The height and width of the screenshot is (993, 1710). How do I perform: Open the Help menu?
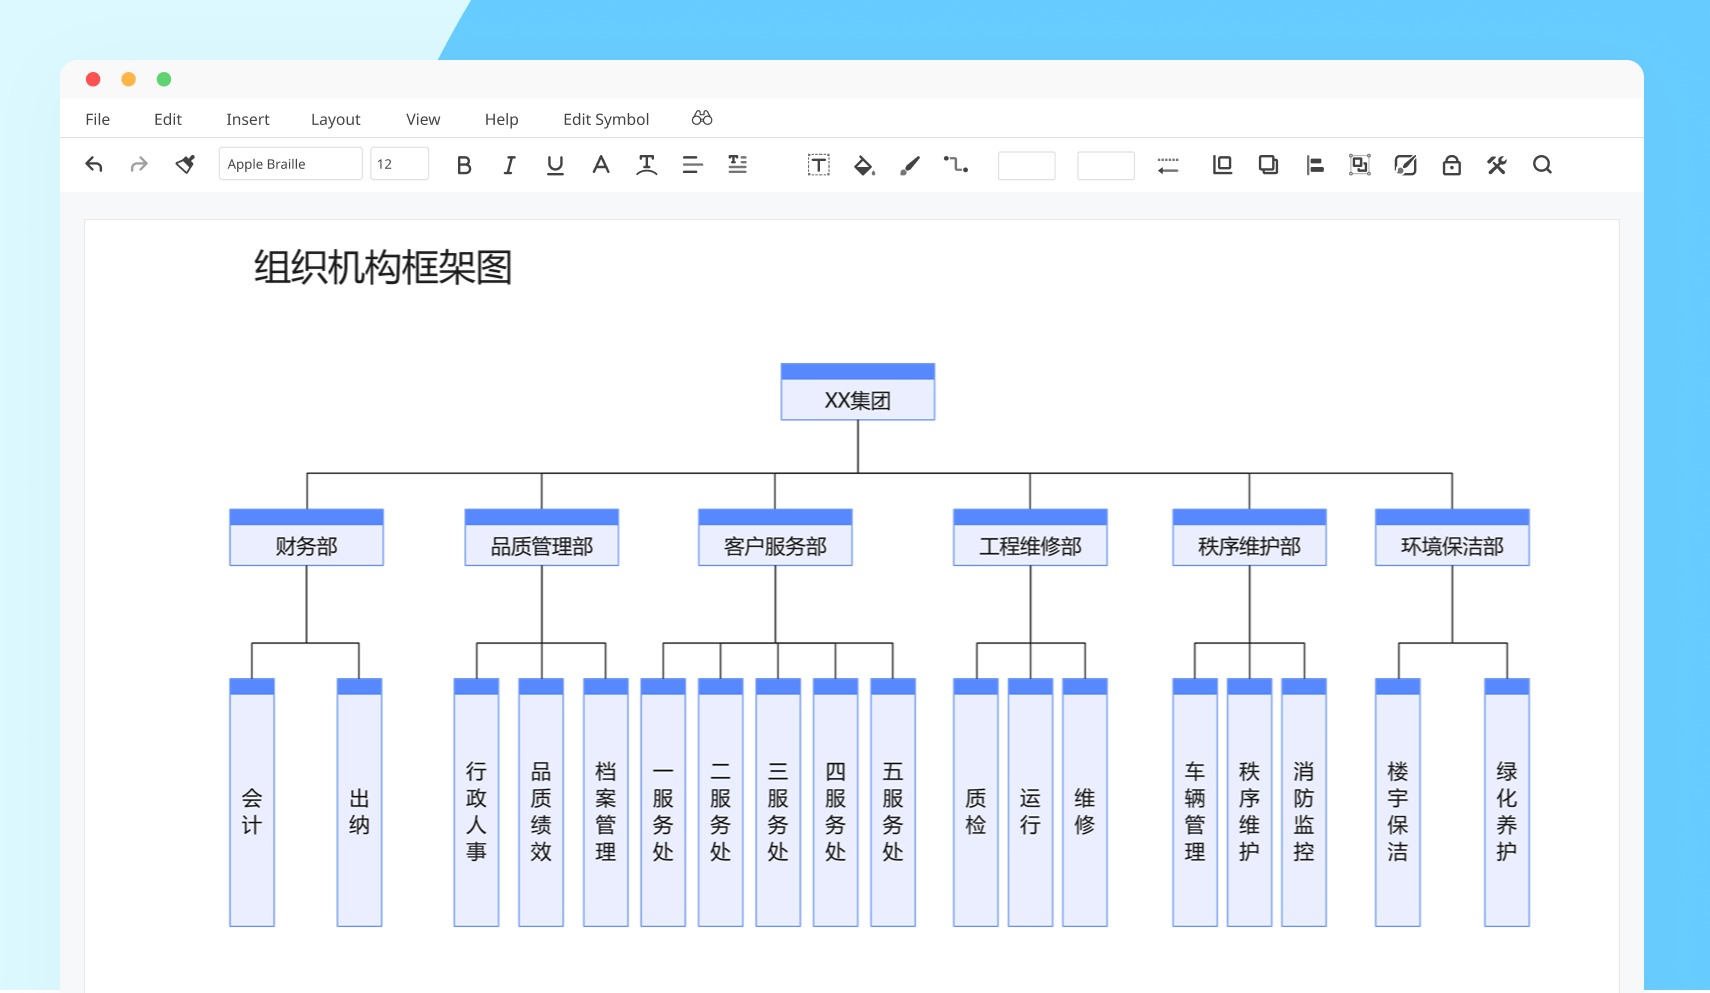coord(502,119)
